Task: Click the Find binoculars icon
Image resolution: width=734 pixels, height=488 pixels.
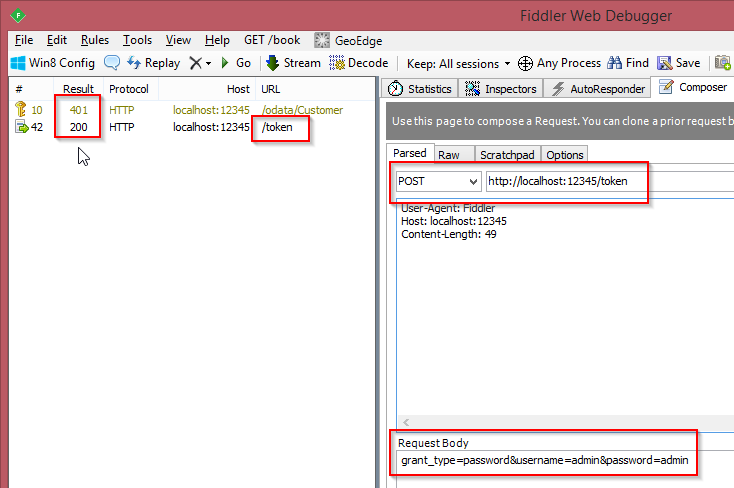Action: pos(615,63)
